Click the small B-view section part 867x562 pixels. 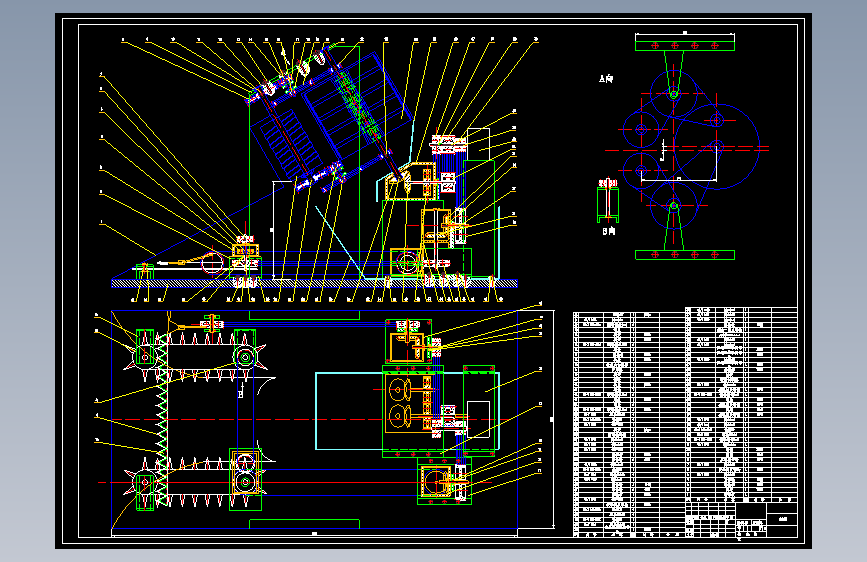(x=608, y=201)
